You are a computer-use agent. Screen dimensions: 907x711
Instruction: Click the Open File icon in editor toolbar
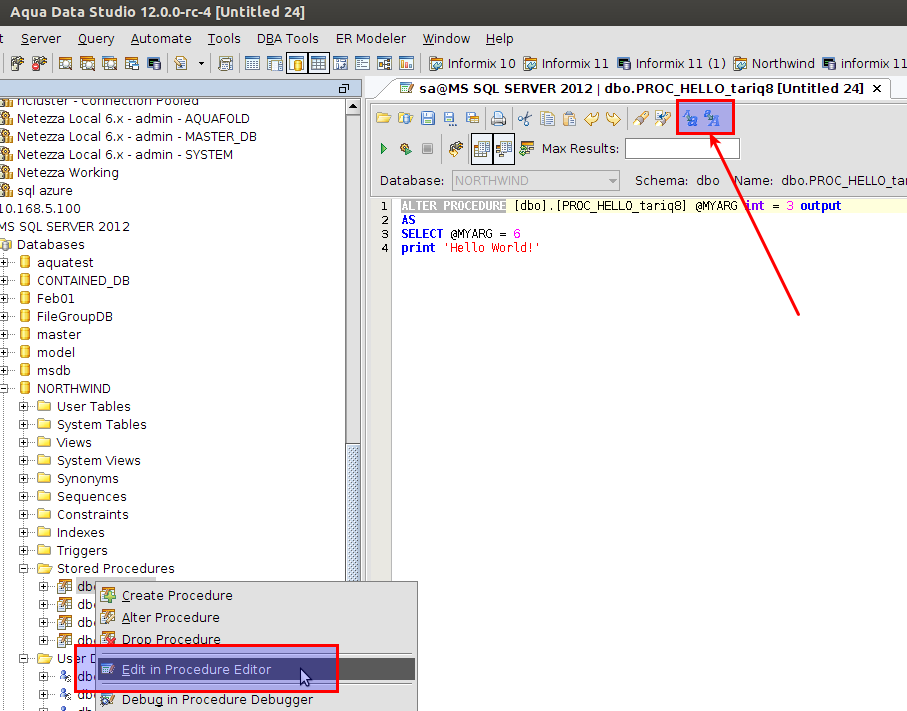(383, 119)
